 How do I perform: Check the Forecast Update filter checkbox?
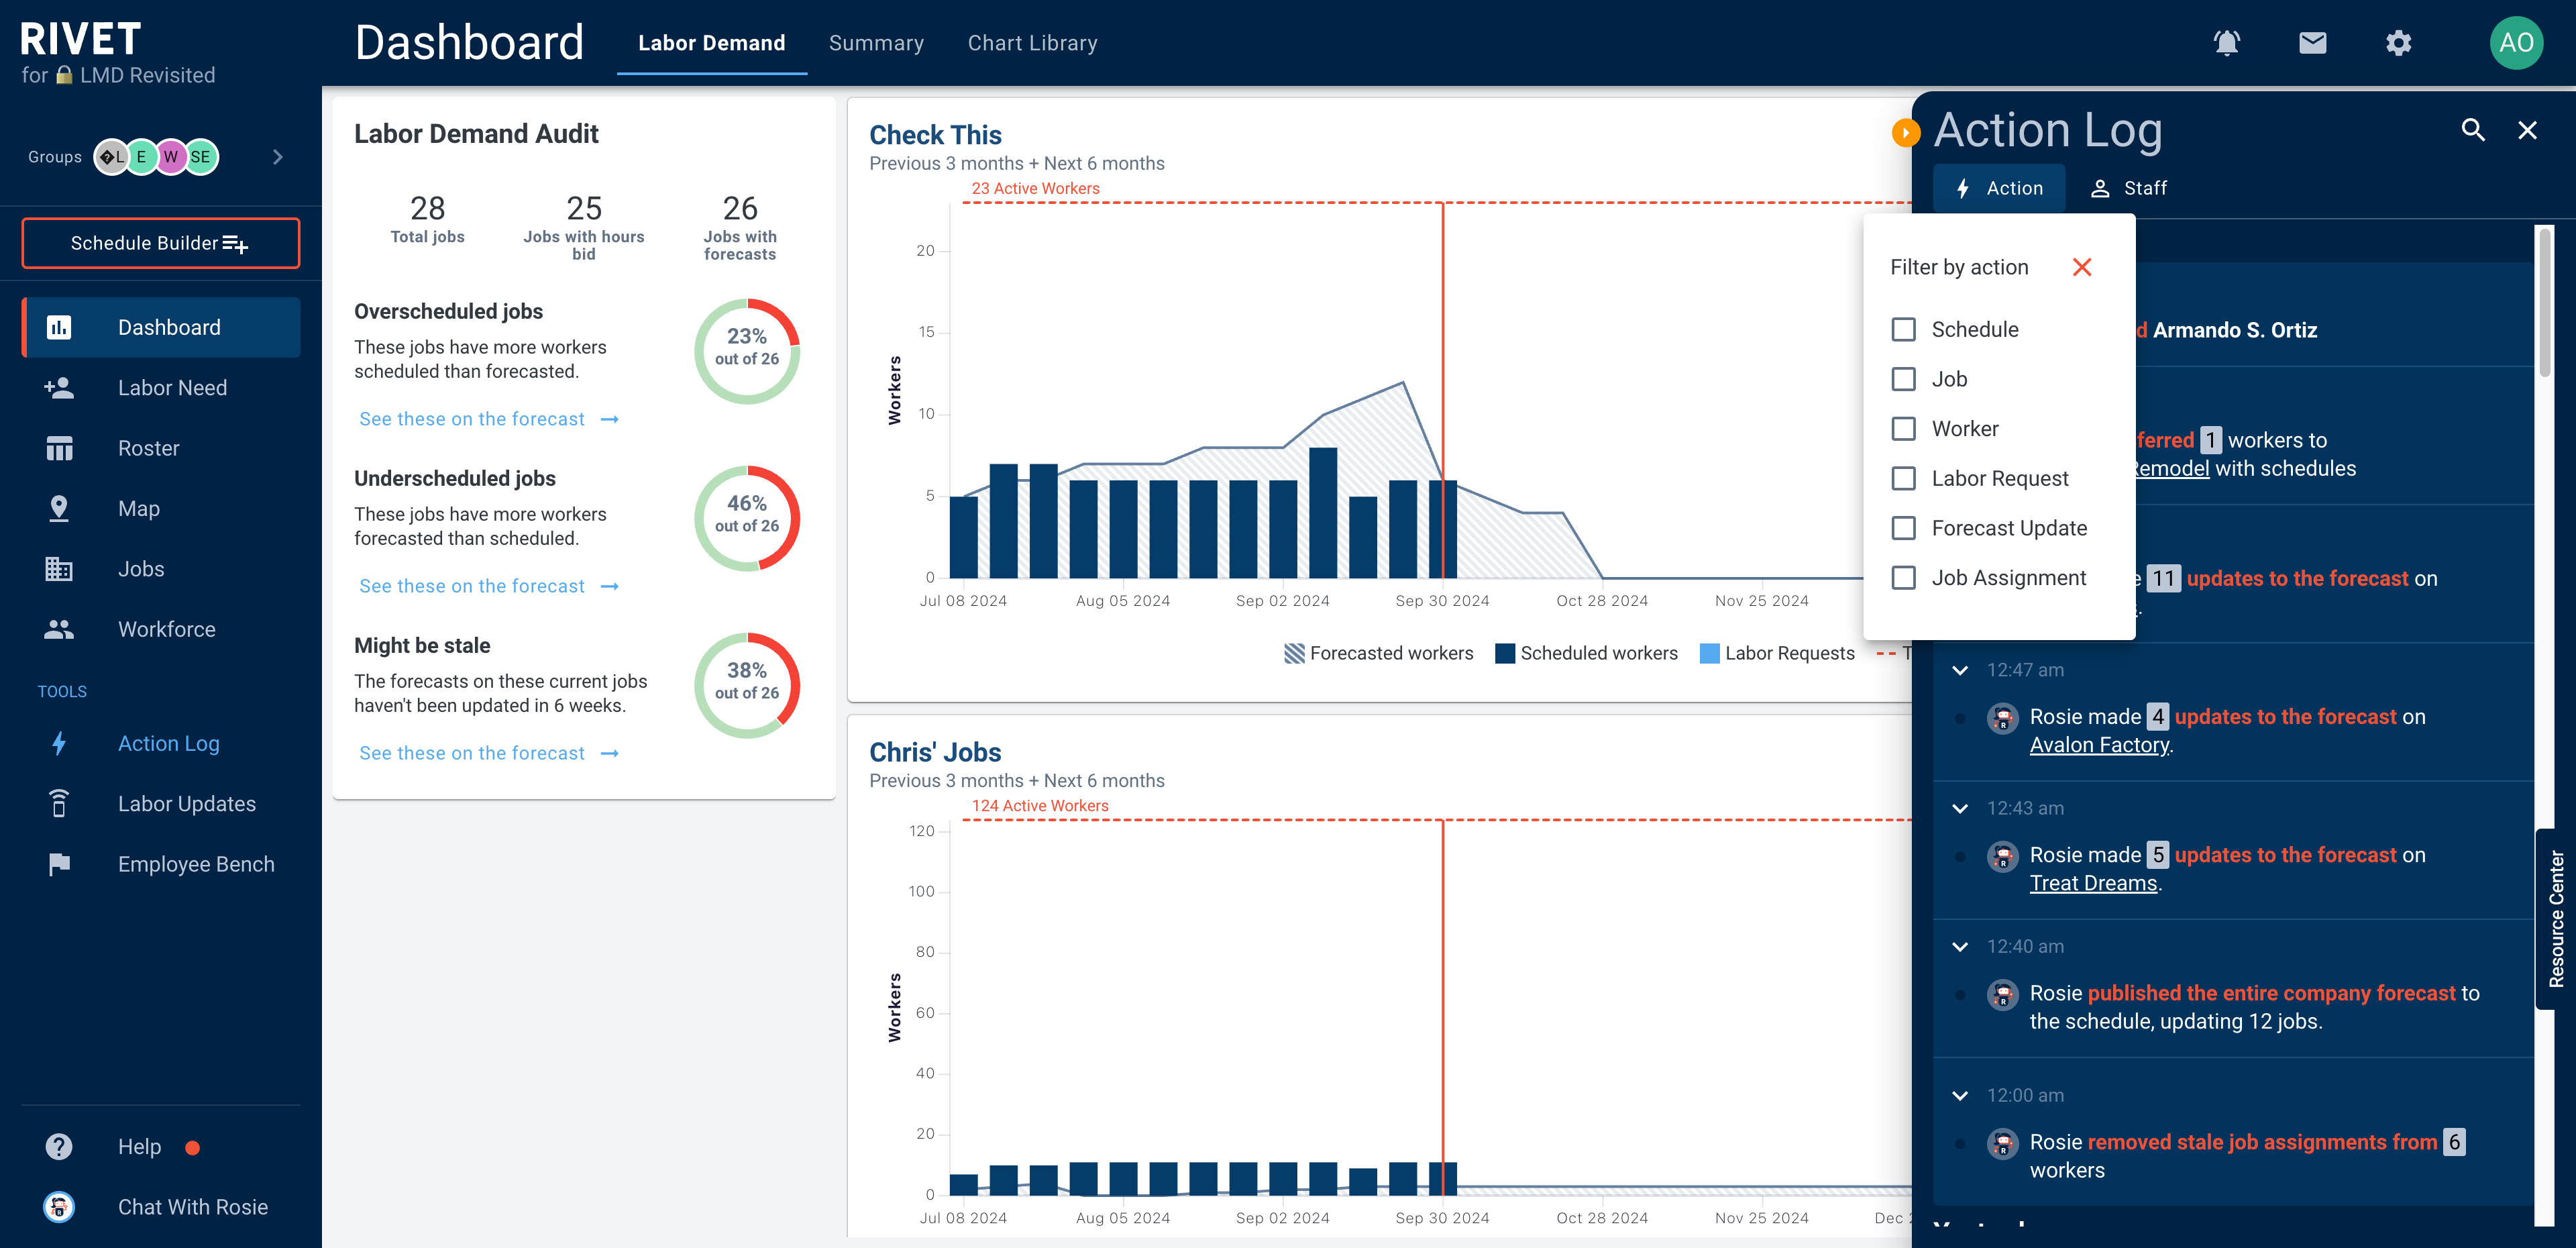[x=1904, y=528]
